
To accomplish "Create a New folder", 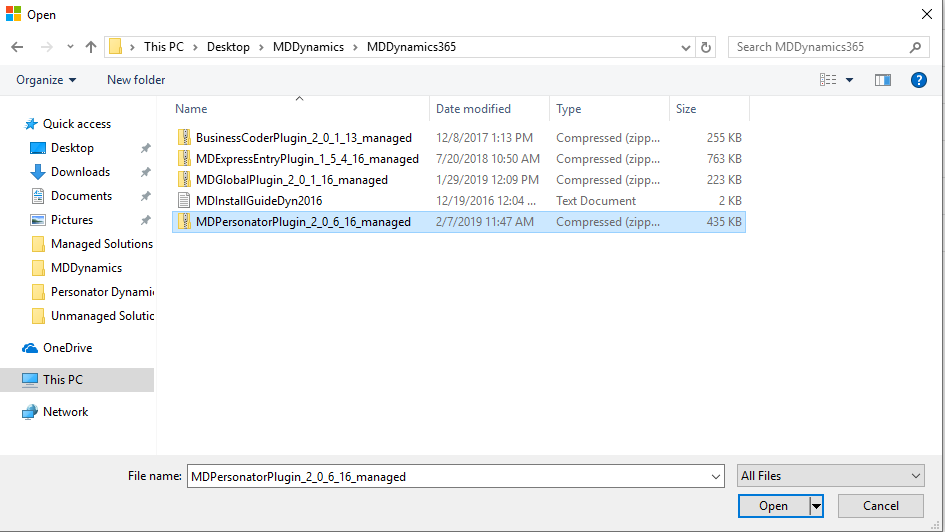I will [x=136, y=80].
